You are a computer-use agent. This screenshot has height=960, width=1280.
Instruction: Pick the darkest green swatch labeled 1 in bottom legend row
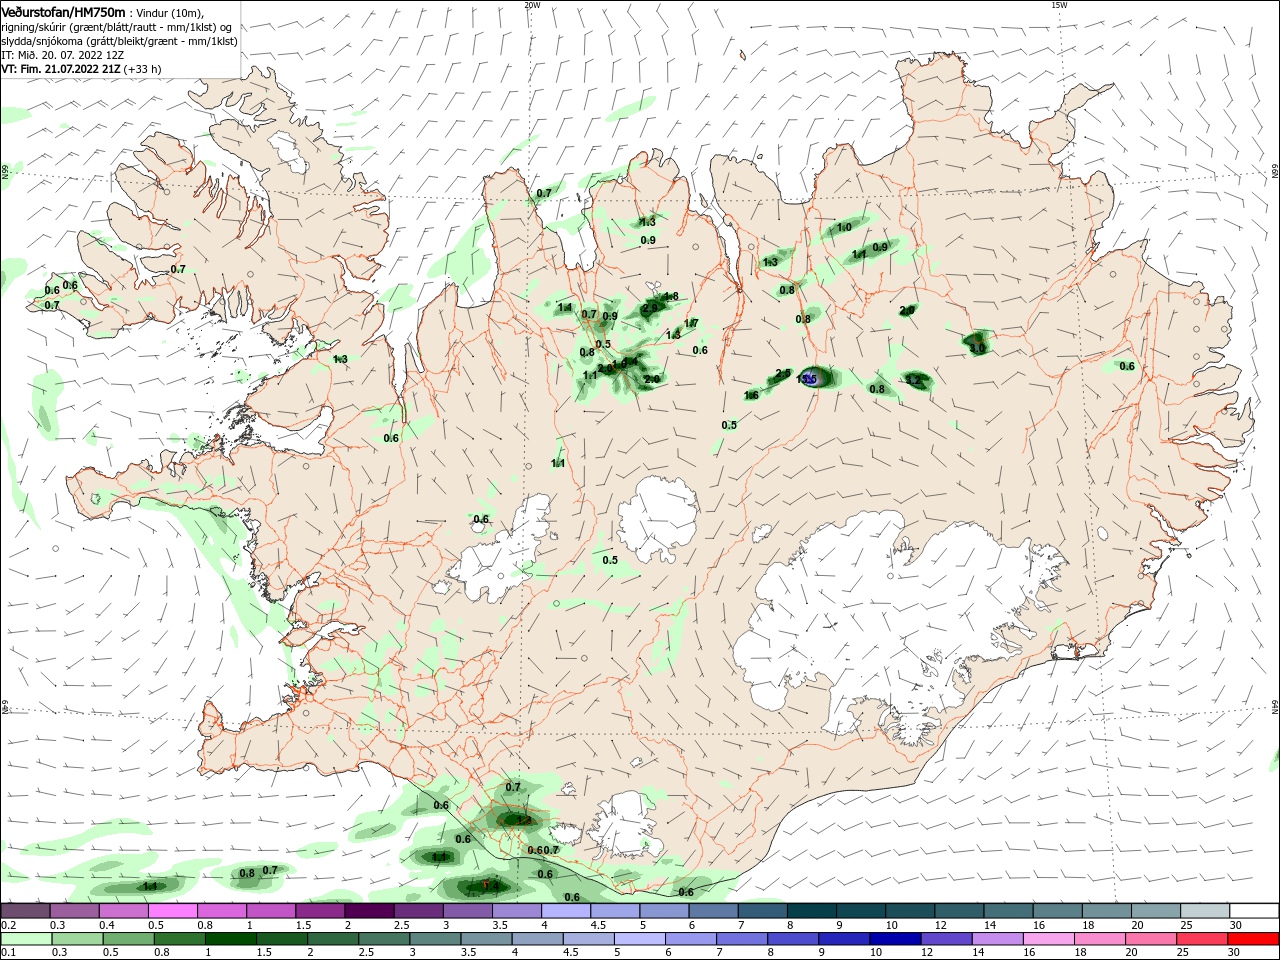[x=230, y=939]
